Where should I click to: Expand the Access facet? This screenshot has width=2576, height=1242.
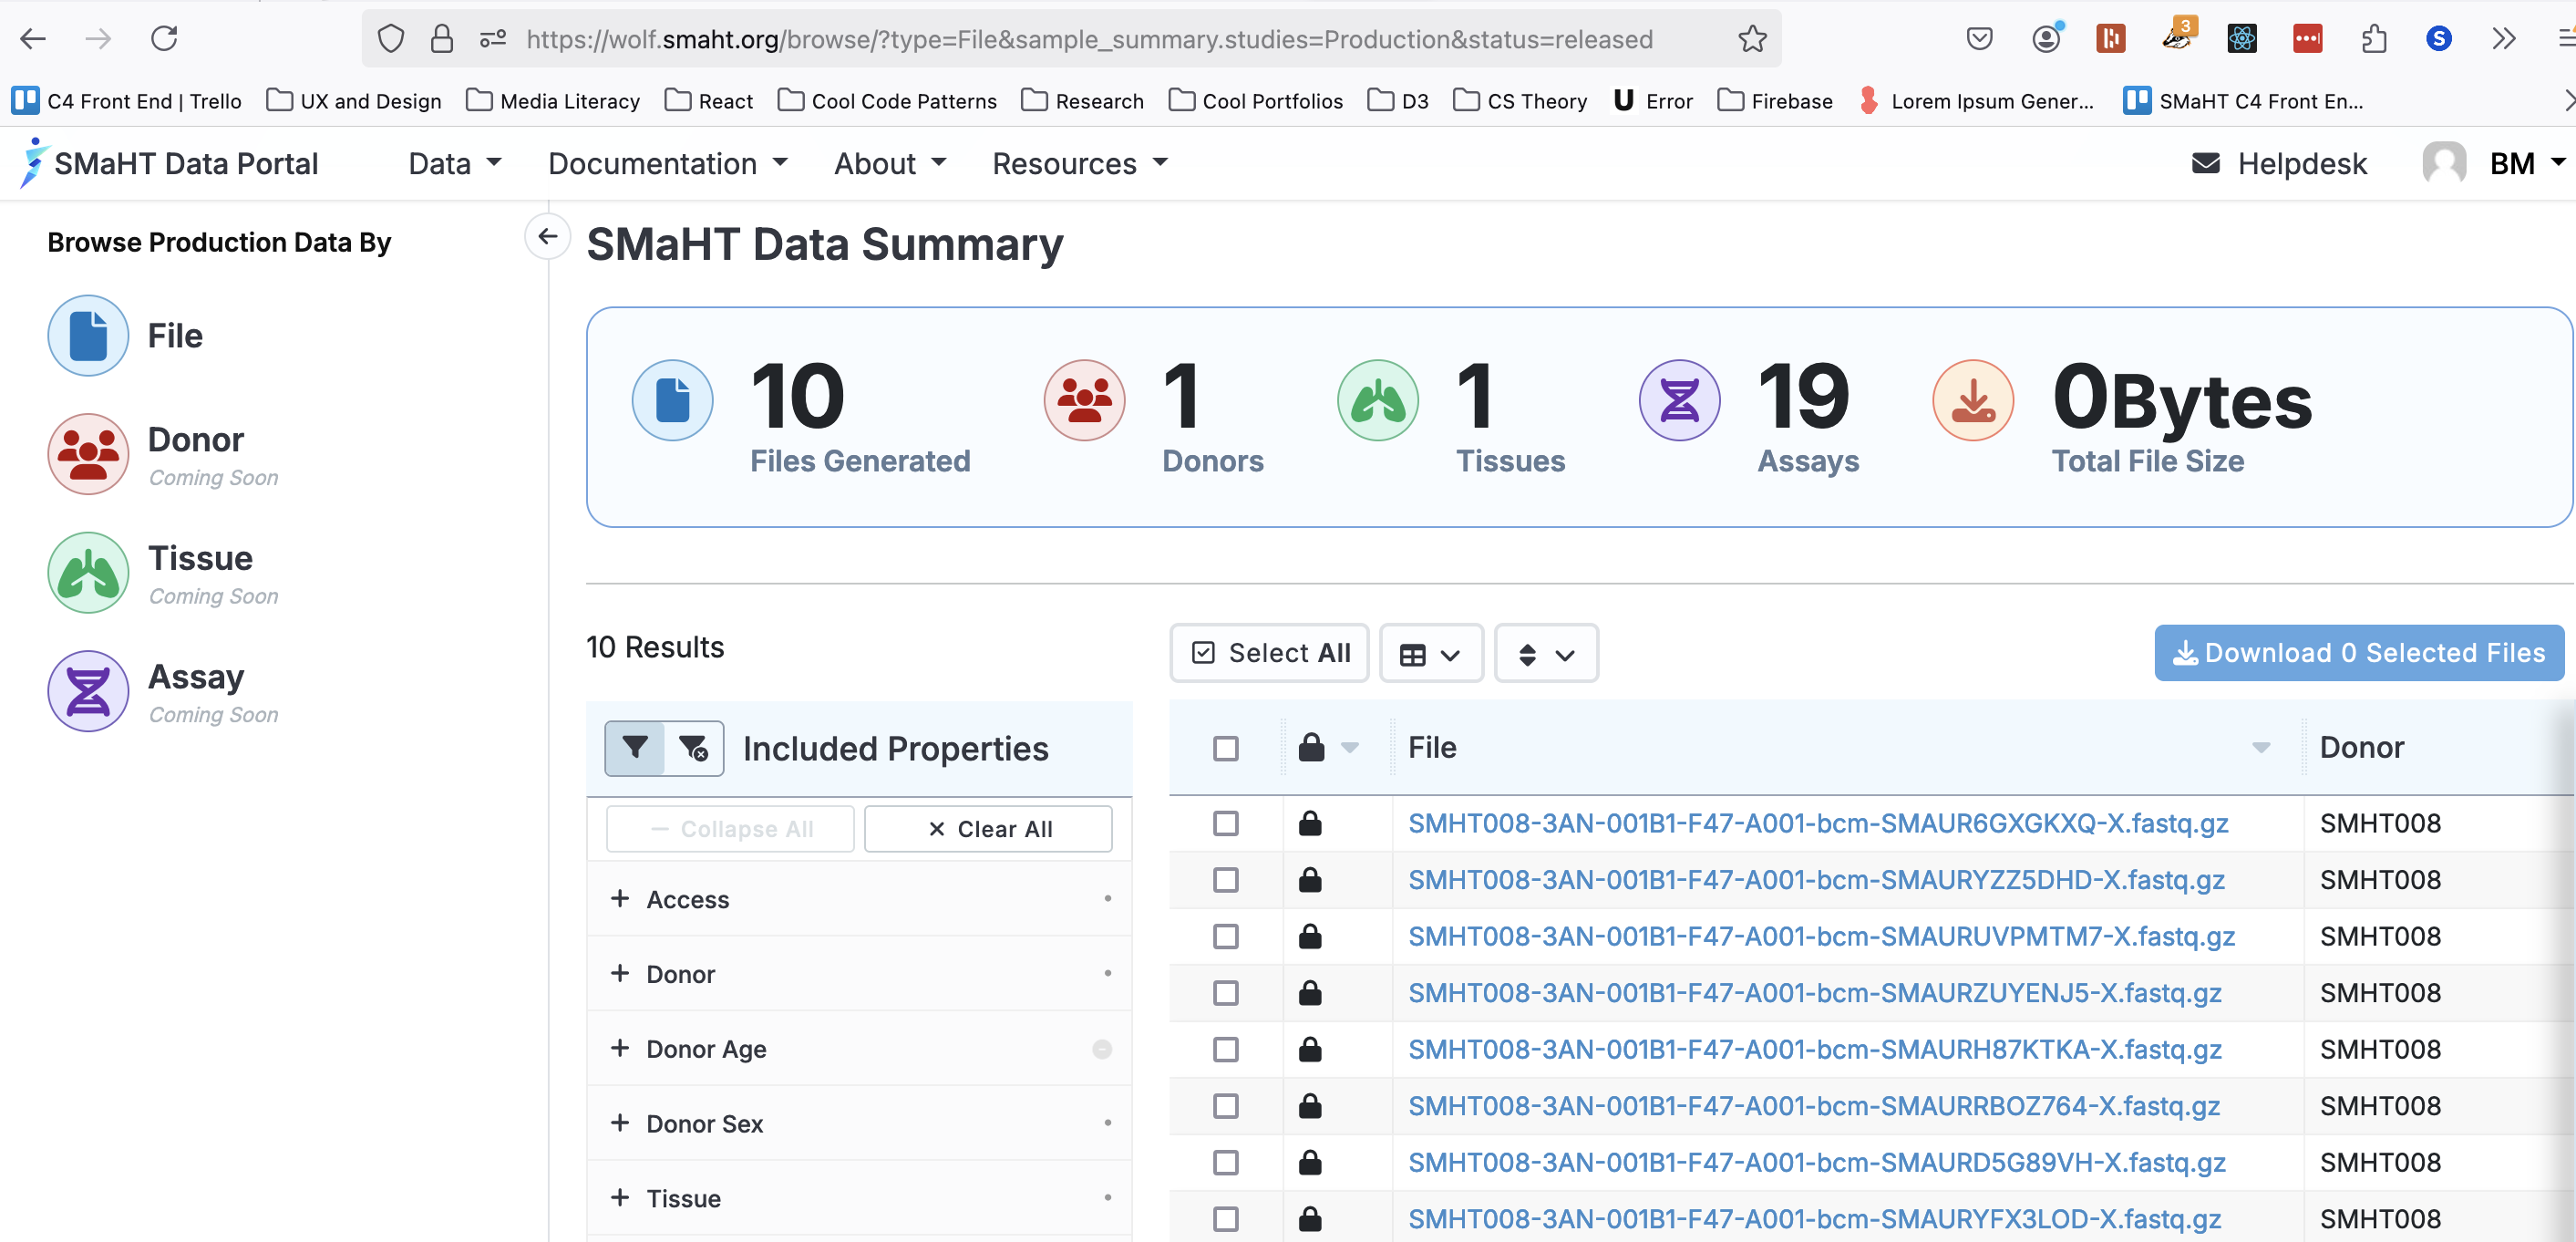(x=859, y=899)
